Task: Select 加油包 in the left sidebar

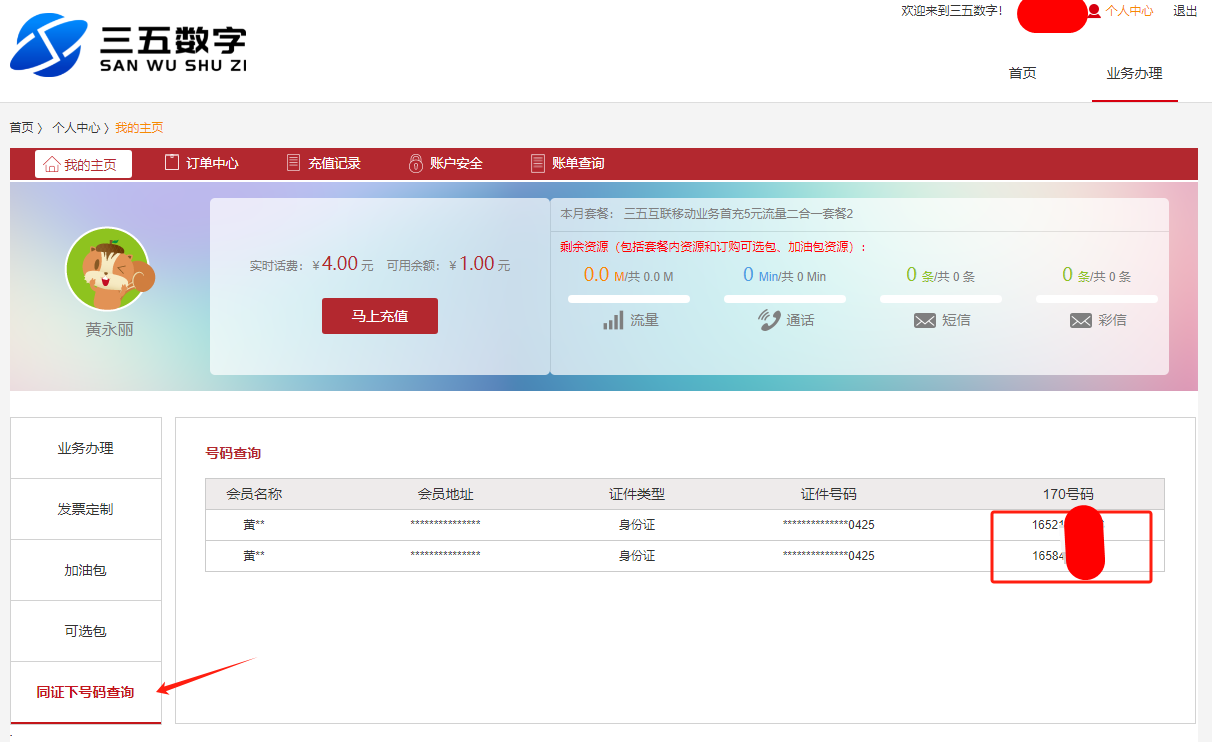Action: click(85, 570)
